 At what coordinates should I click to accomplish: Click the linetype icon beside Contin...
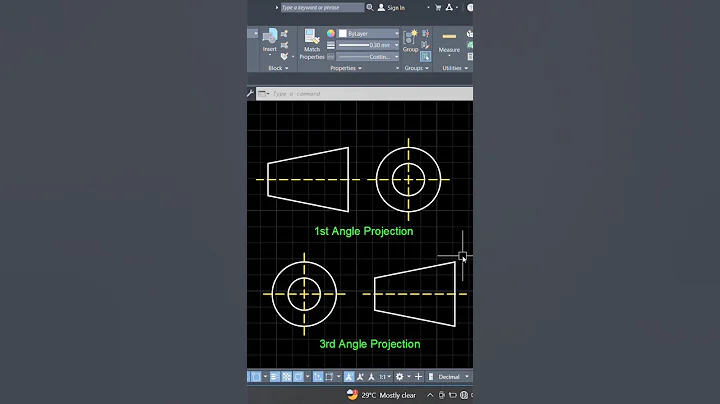tap(331, 56)
